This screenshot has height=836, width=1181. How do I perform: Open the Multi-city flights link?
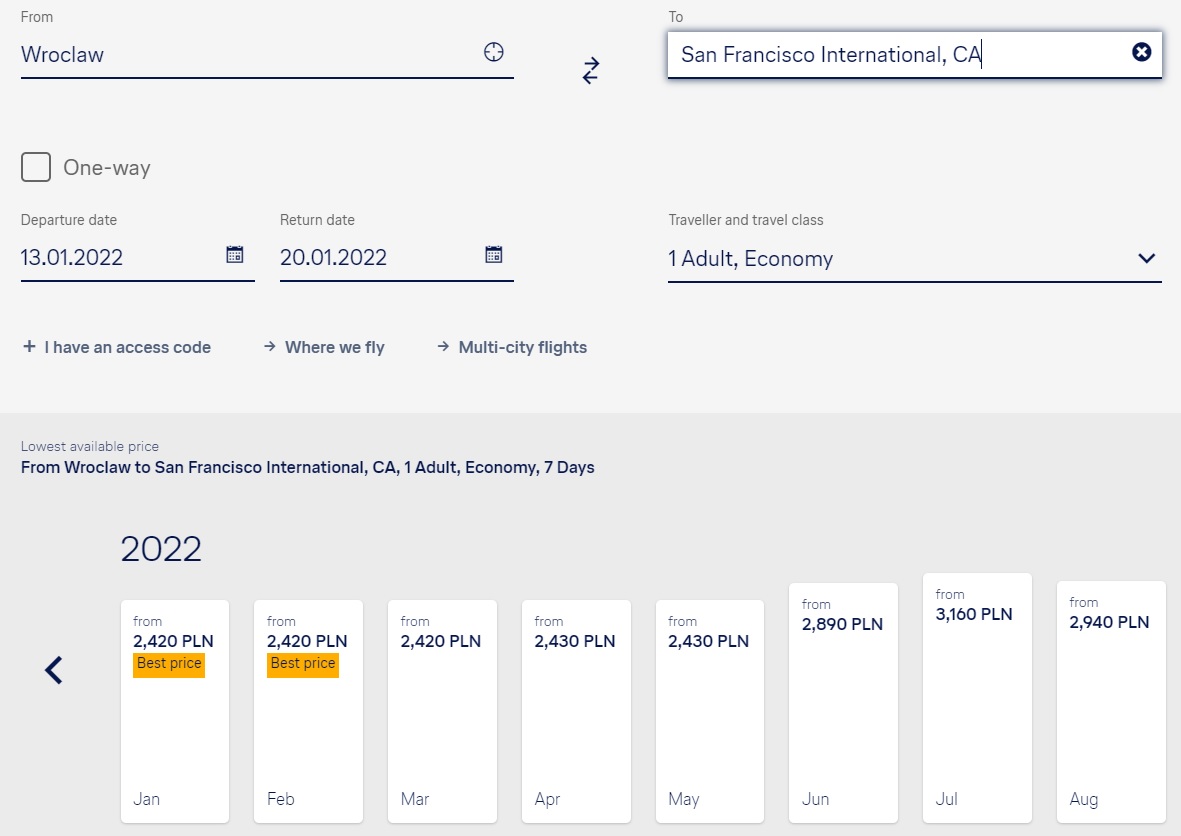[523, 347]
